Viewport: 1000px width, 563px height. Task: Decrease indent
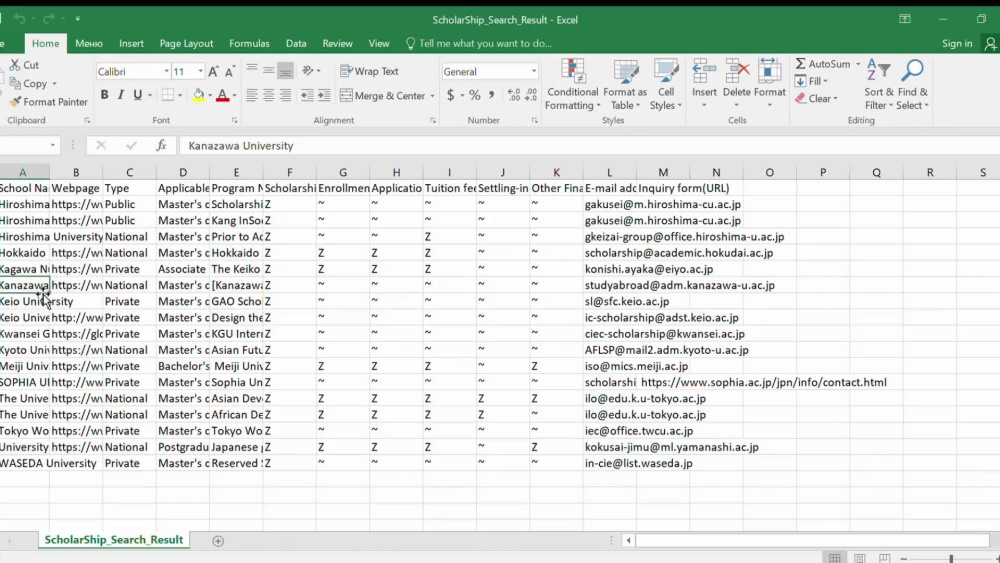point(307,95)
